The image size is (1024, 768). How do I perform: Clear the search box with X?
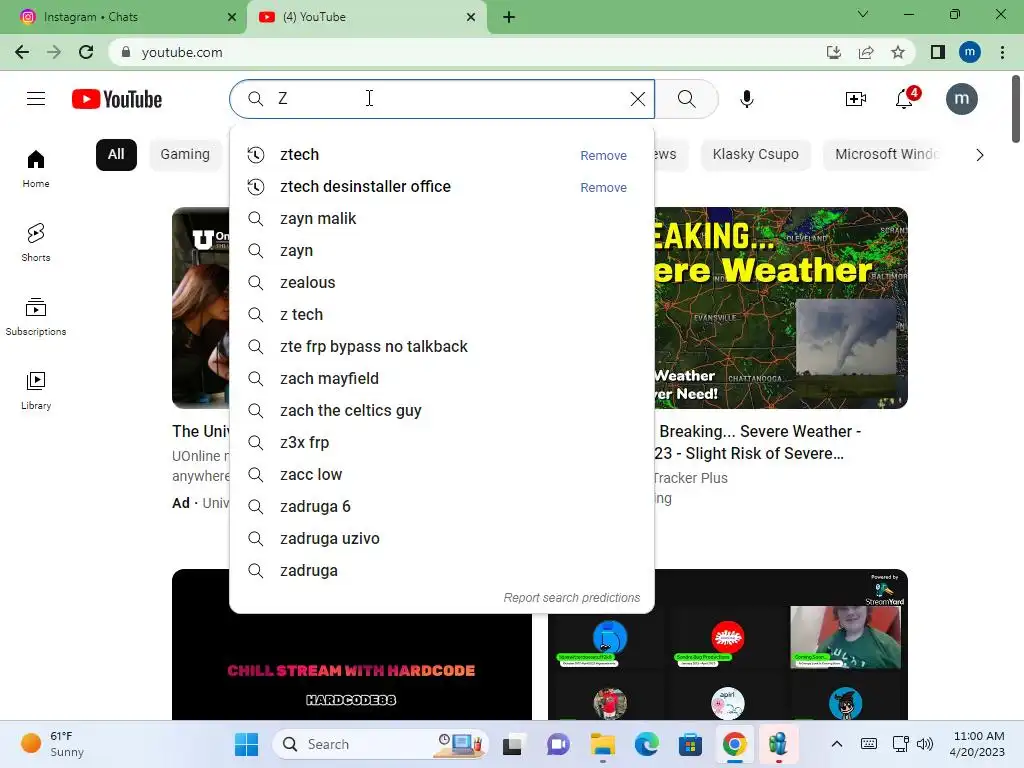(637, 99)
